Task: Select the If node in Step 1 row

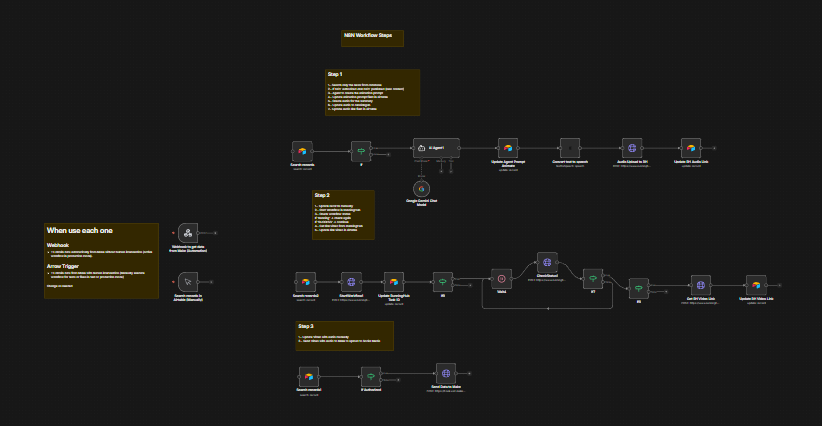Action: click(360, 150)
